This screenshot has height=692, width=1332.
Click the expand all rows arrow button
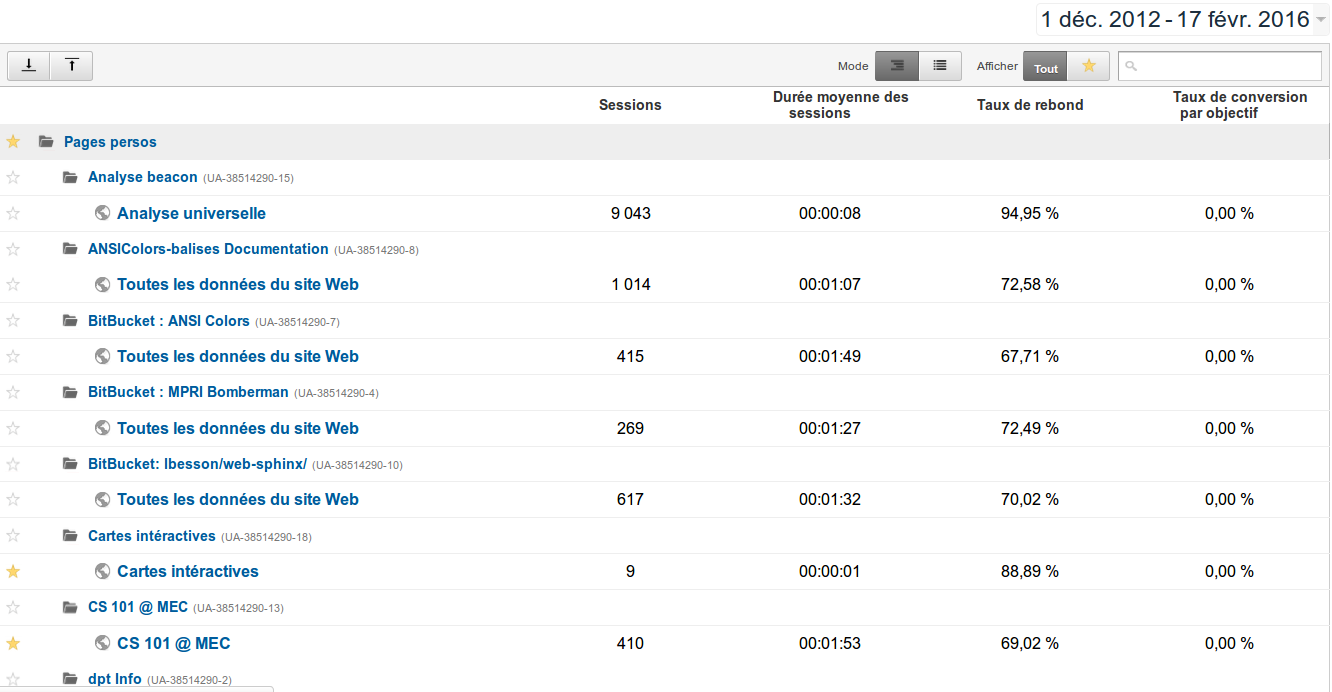pos(29,66)
